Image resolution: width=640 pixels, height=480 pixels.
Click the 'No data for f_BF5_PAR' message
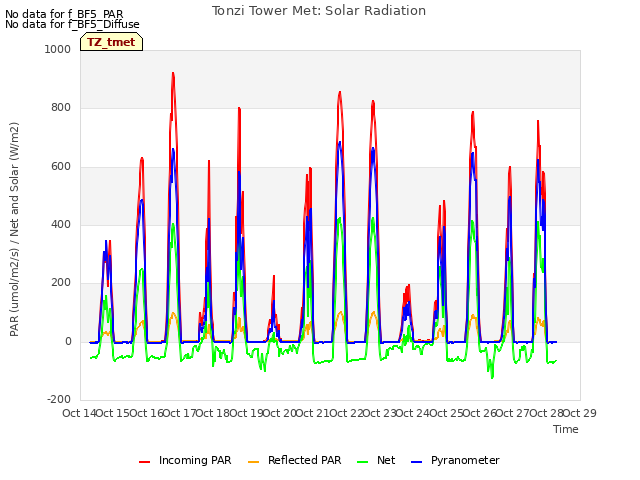point(64,14)
